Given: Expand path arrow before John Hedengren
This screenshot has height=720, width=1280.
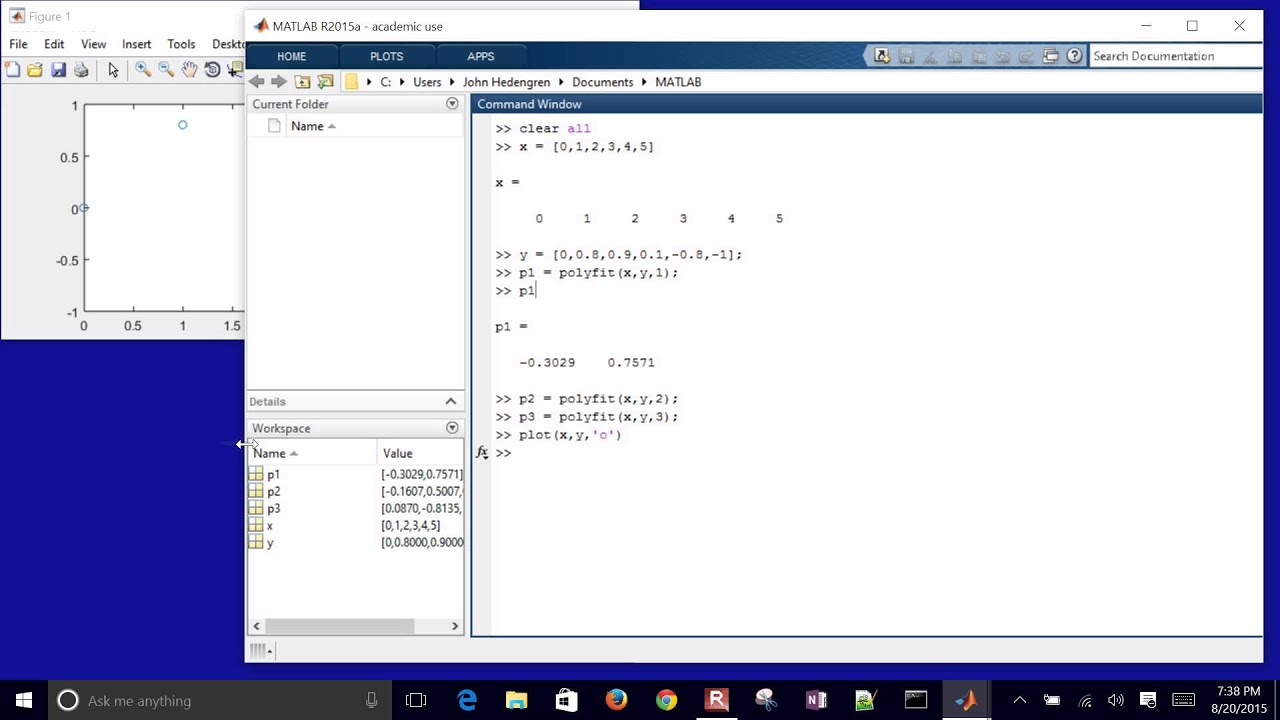Looking at the screenshot, I should click(452, 82).
